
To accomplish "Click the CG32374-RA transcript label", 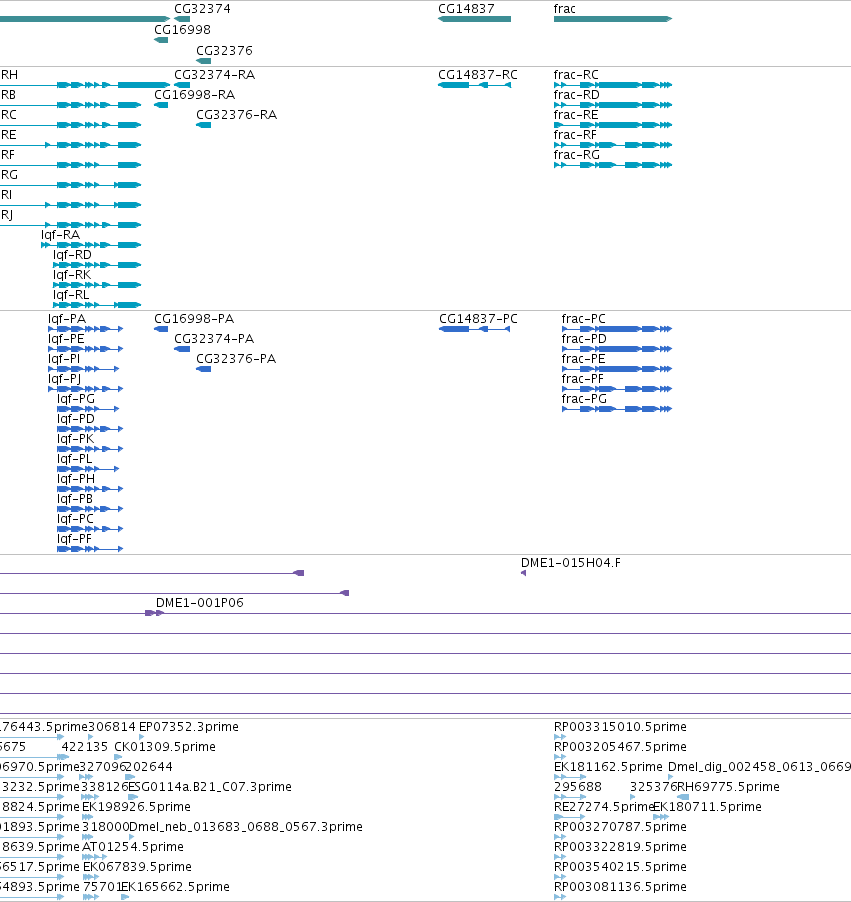I will pyautogui.click(x=215, y=75).
